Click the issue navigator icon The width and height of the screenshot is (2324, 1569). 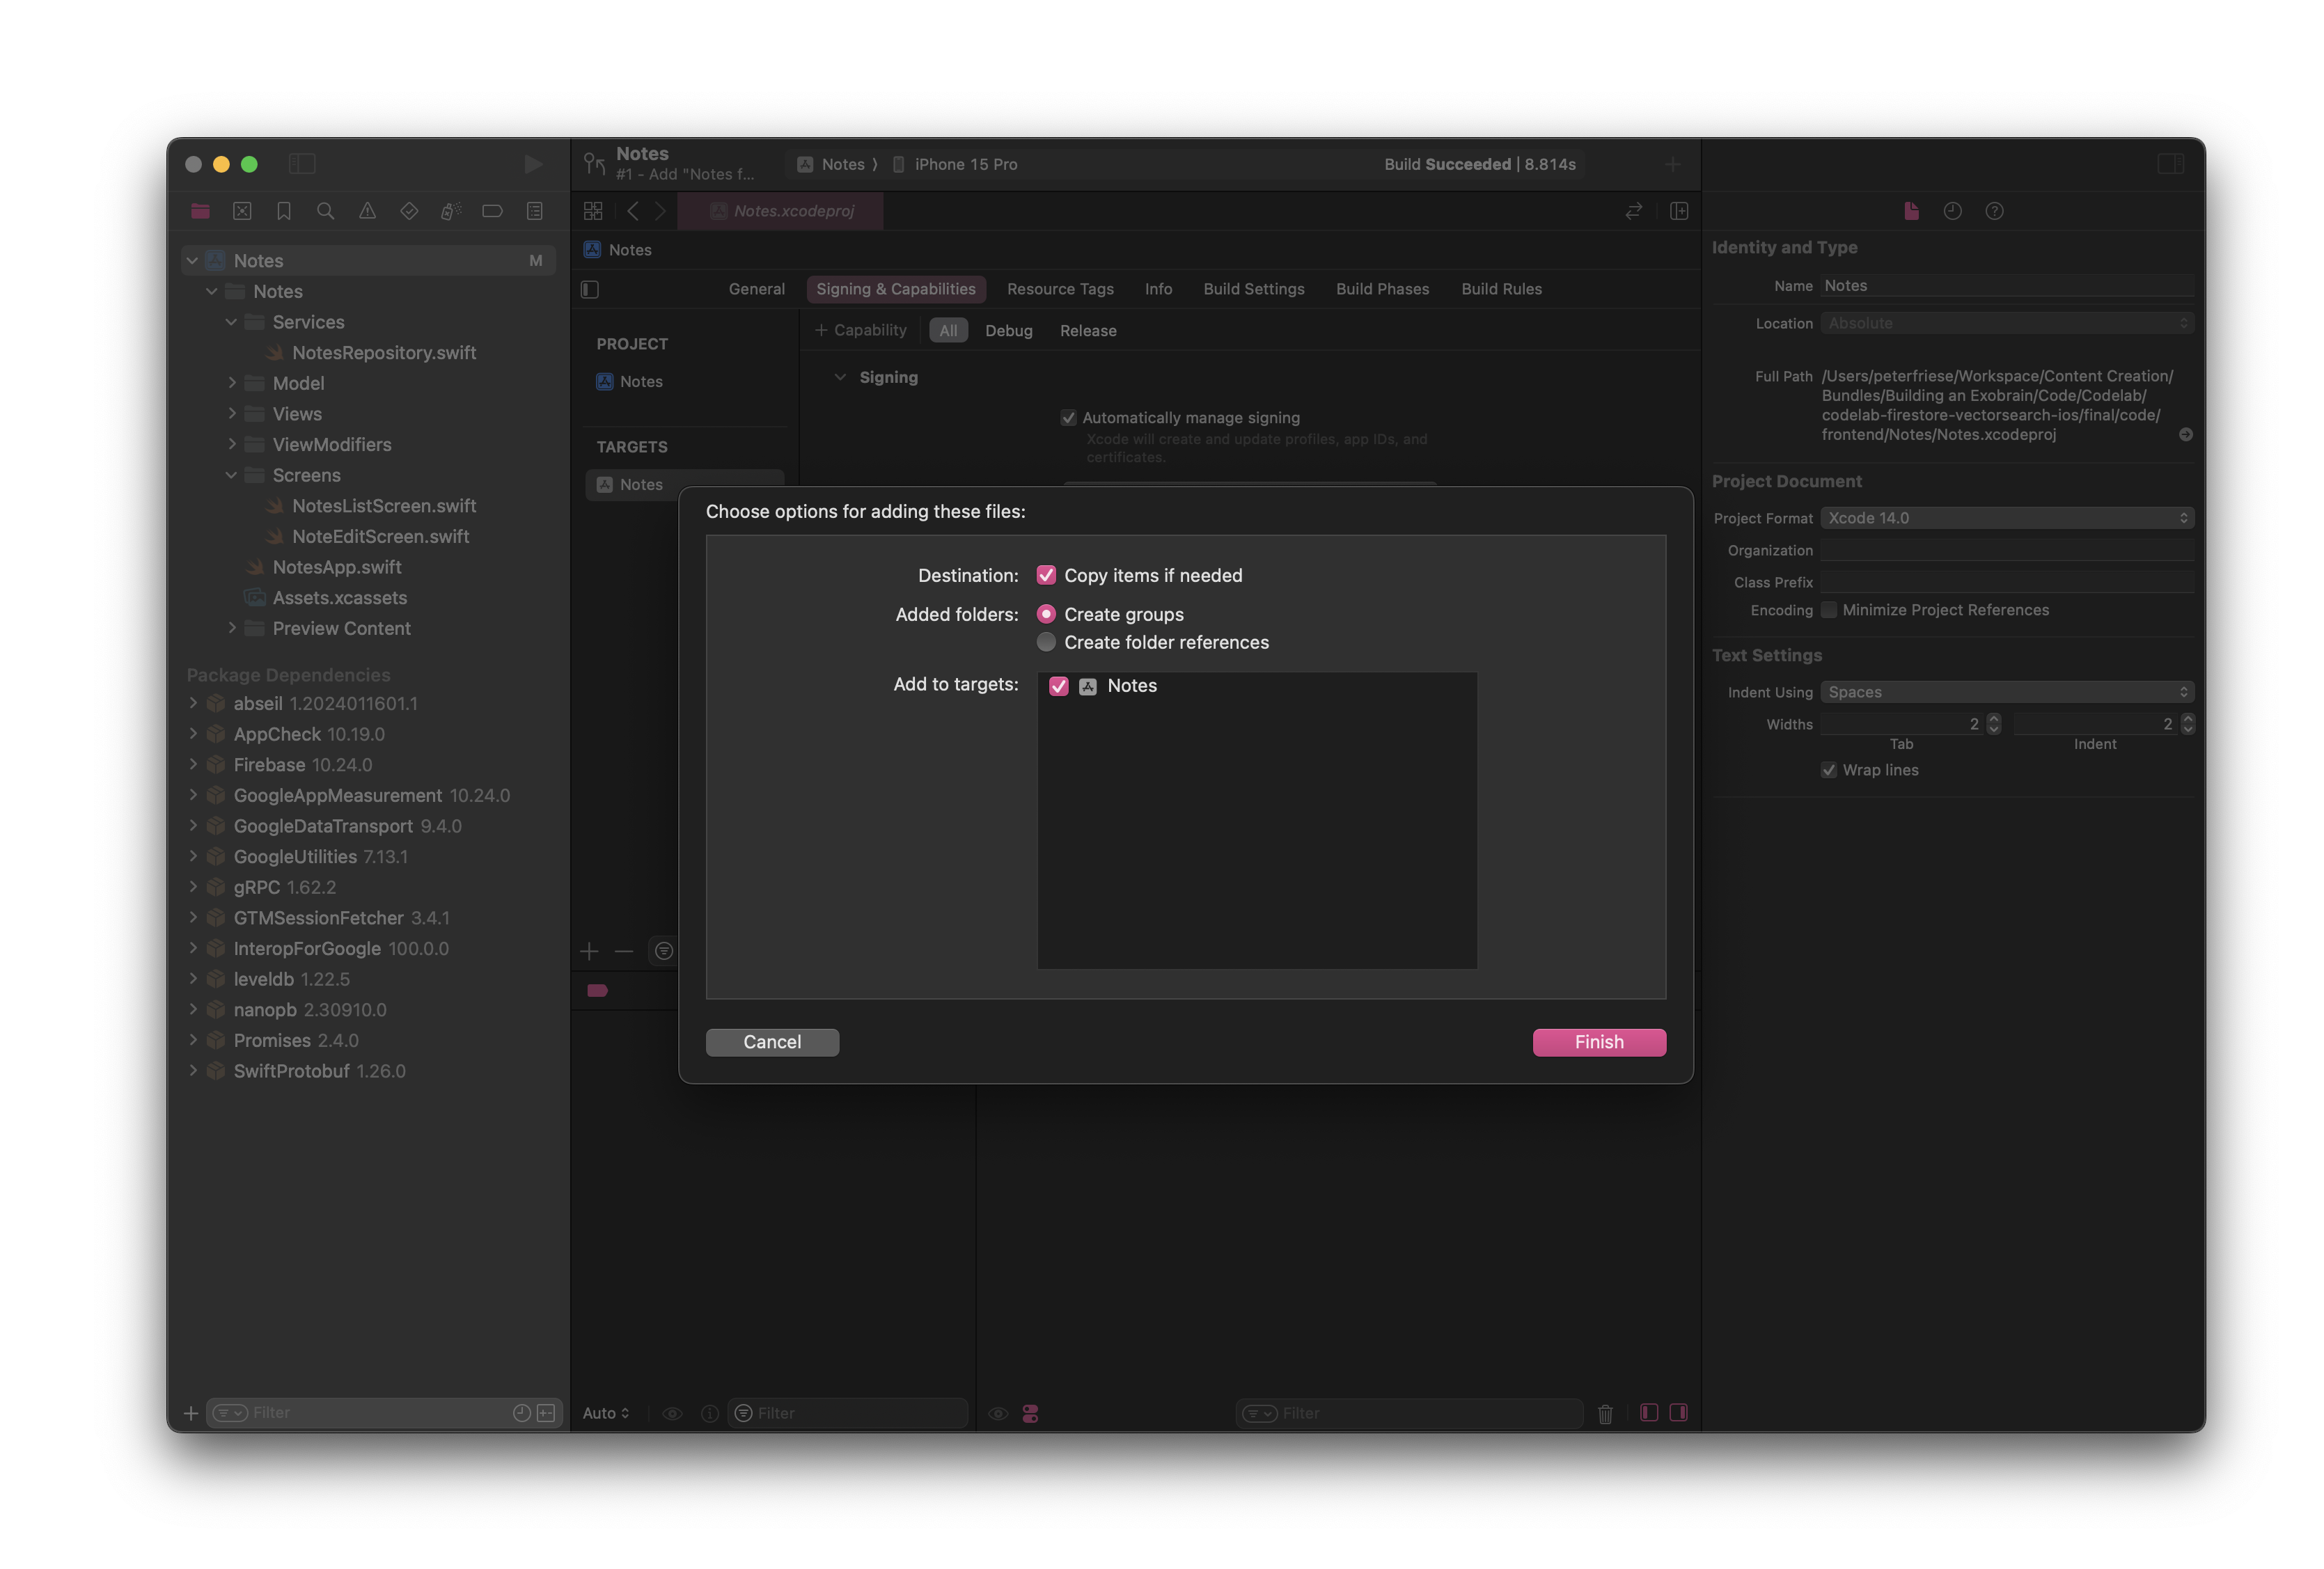pos(366,212)
